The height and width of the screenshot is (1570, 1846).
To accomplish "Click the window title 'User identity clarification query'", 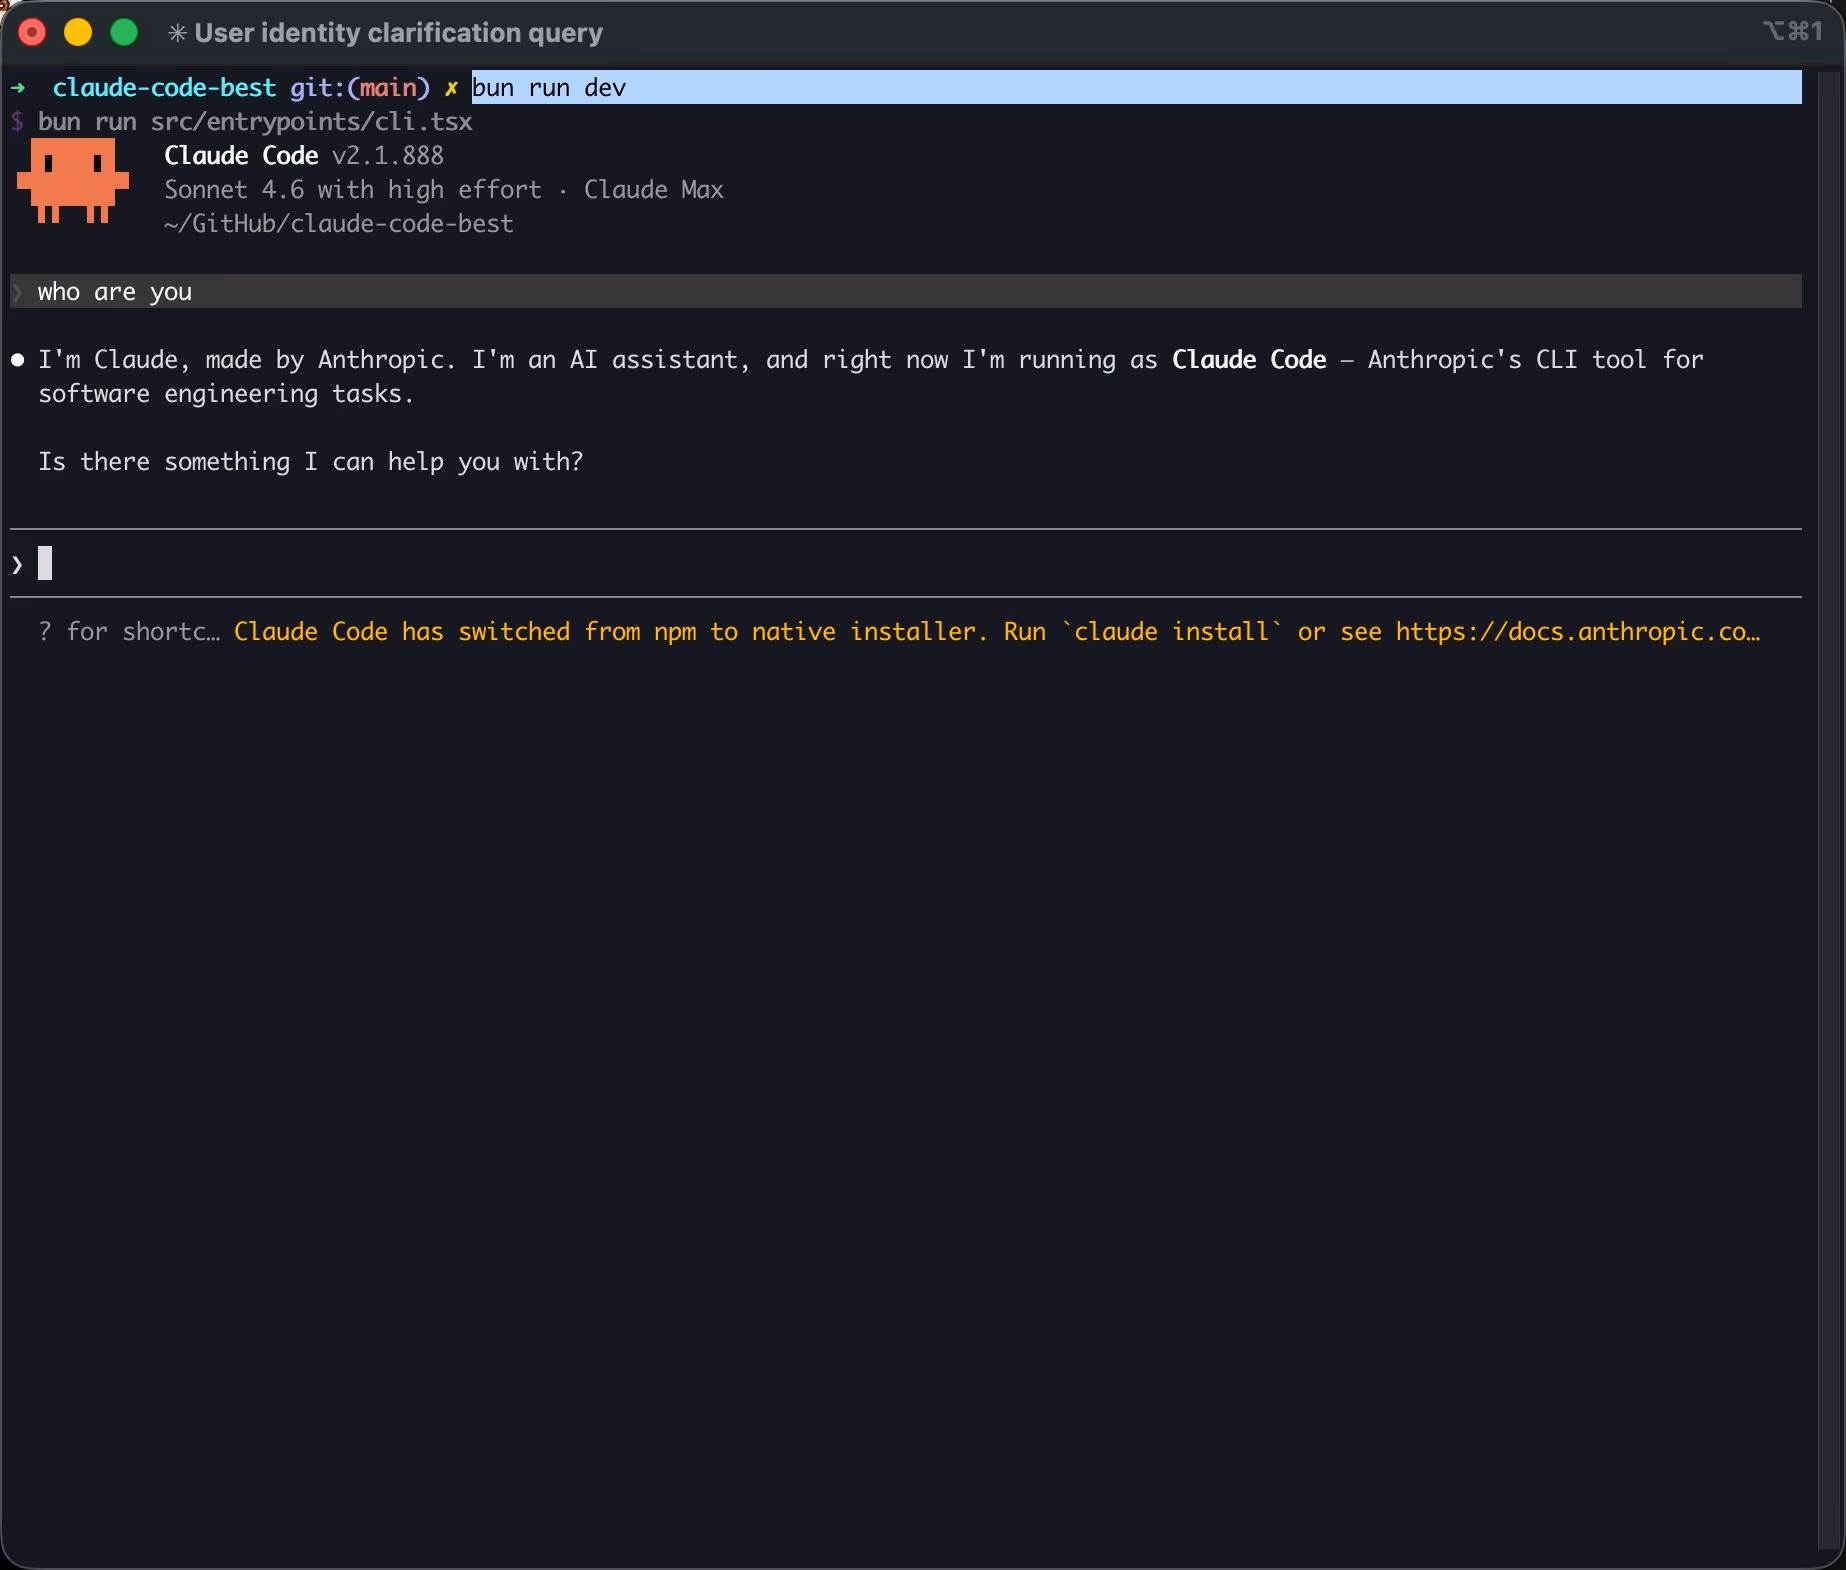I will click(x=398, y=33).
